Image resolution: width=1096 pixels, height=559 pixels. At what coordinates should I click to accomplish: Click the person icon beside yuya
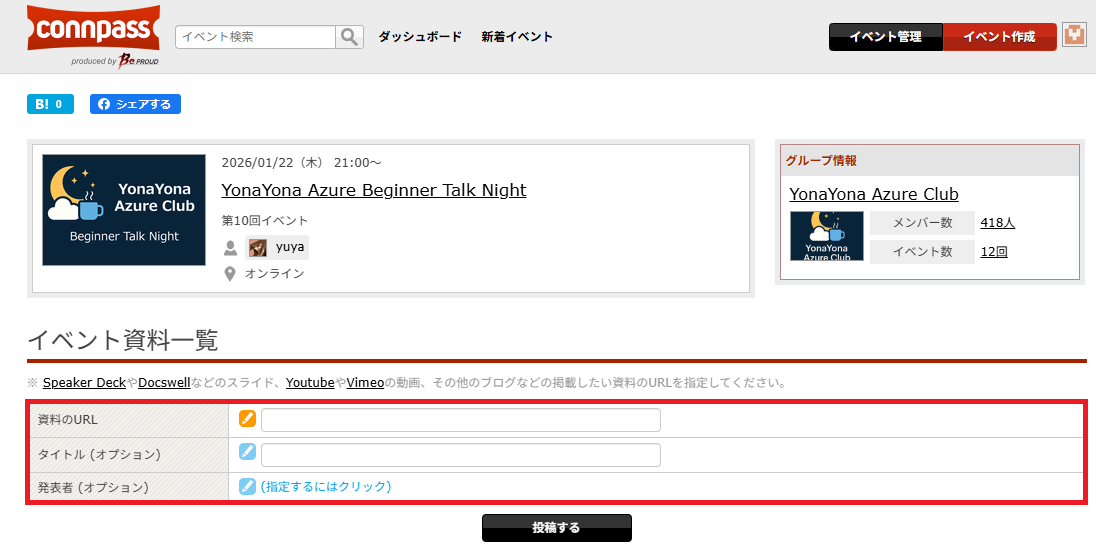230,248
